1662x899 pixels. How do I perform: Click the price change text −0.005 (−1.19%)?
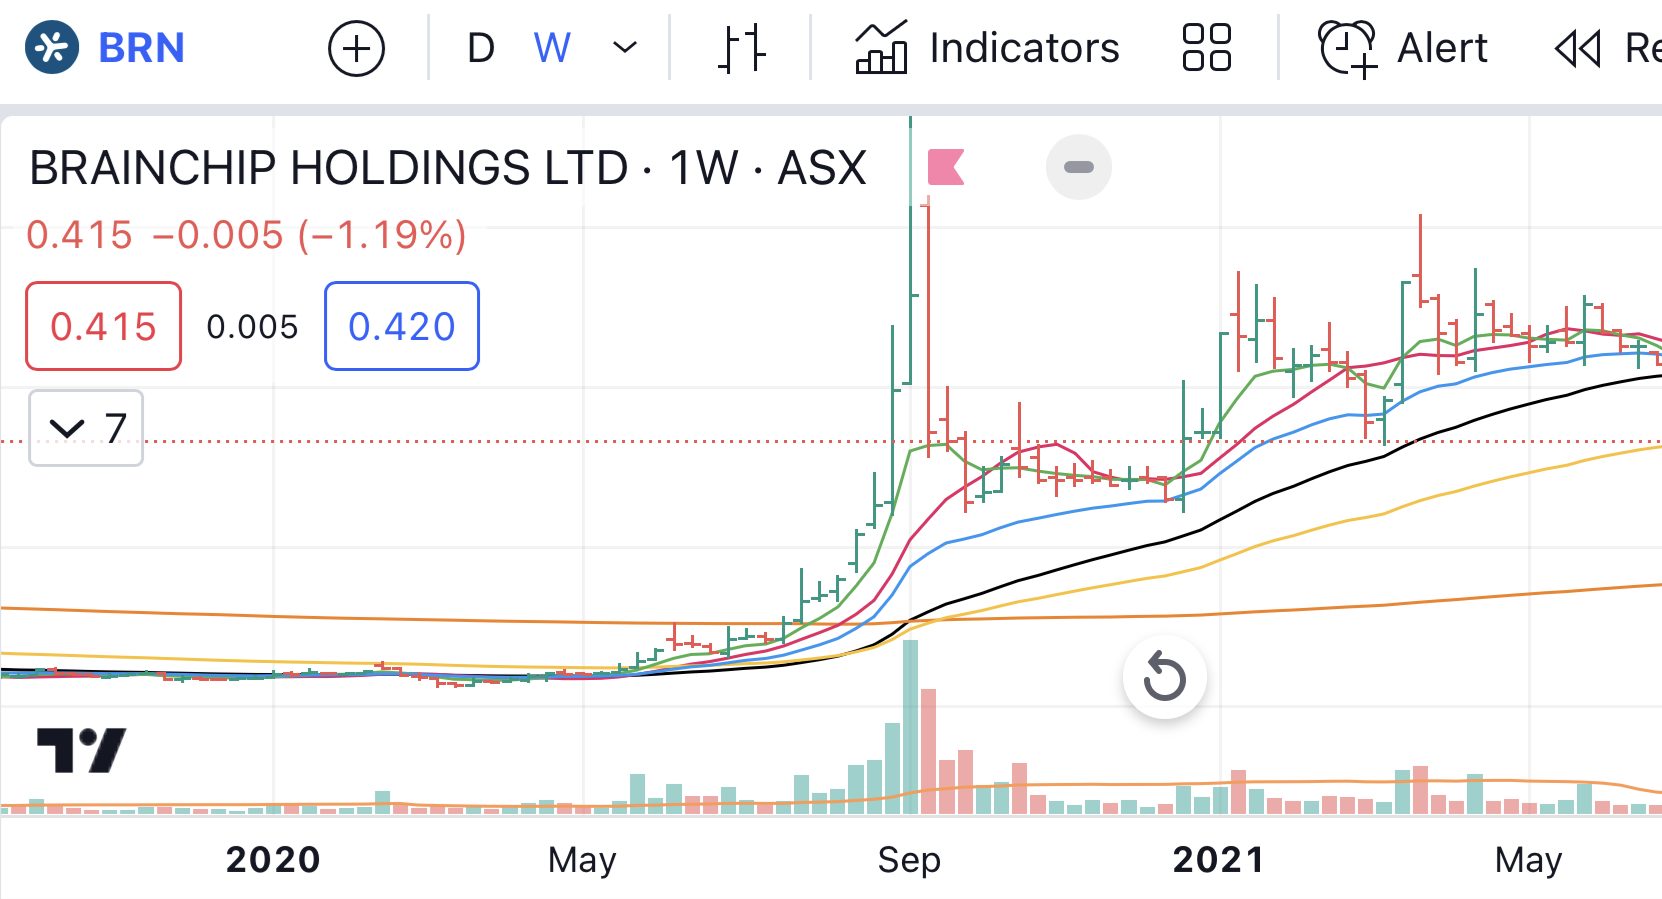(x=310, y=236)
